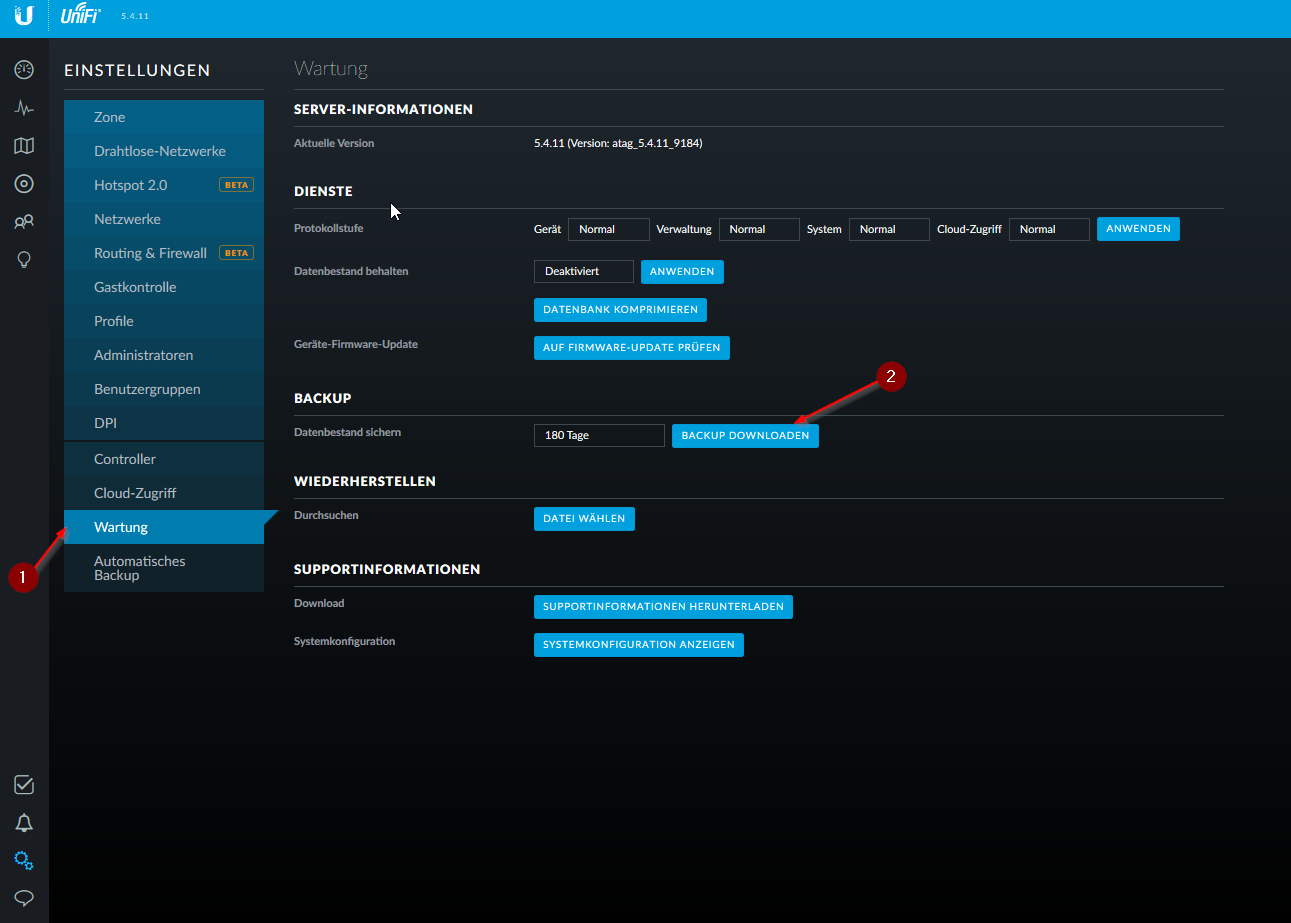The height and width of the screenshot is (923, 1291).
Task: Click the Settings gears icon
Action: point(24,861)
